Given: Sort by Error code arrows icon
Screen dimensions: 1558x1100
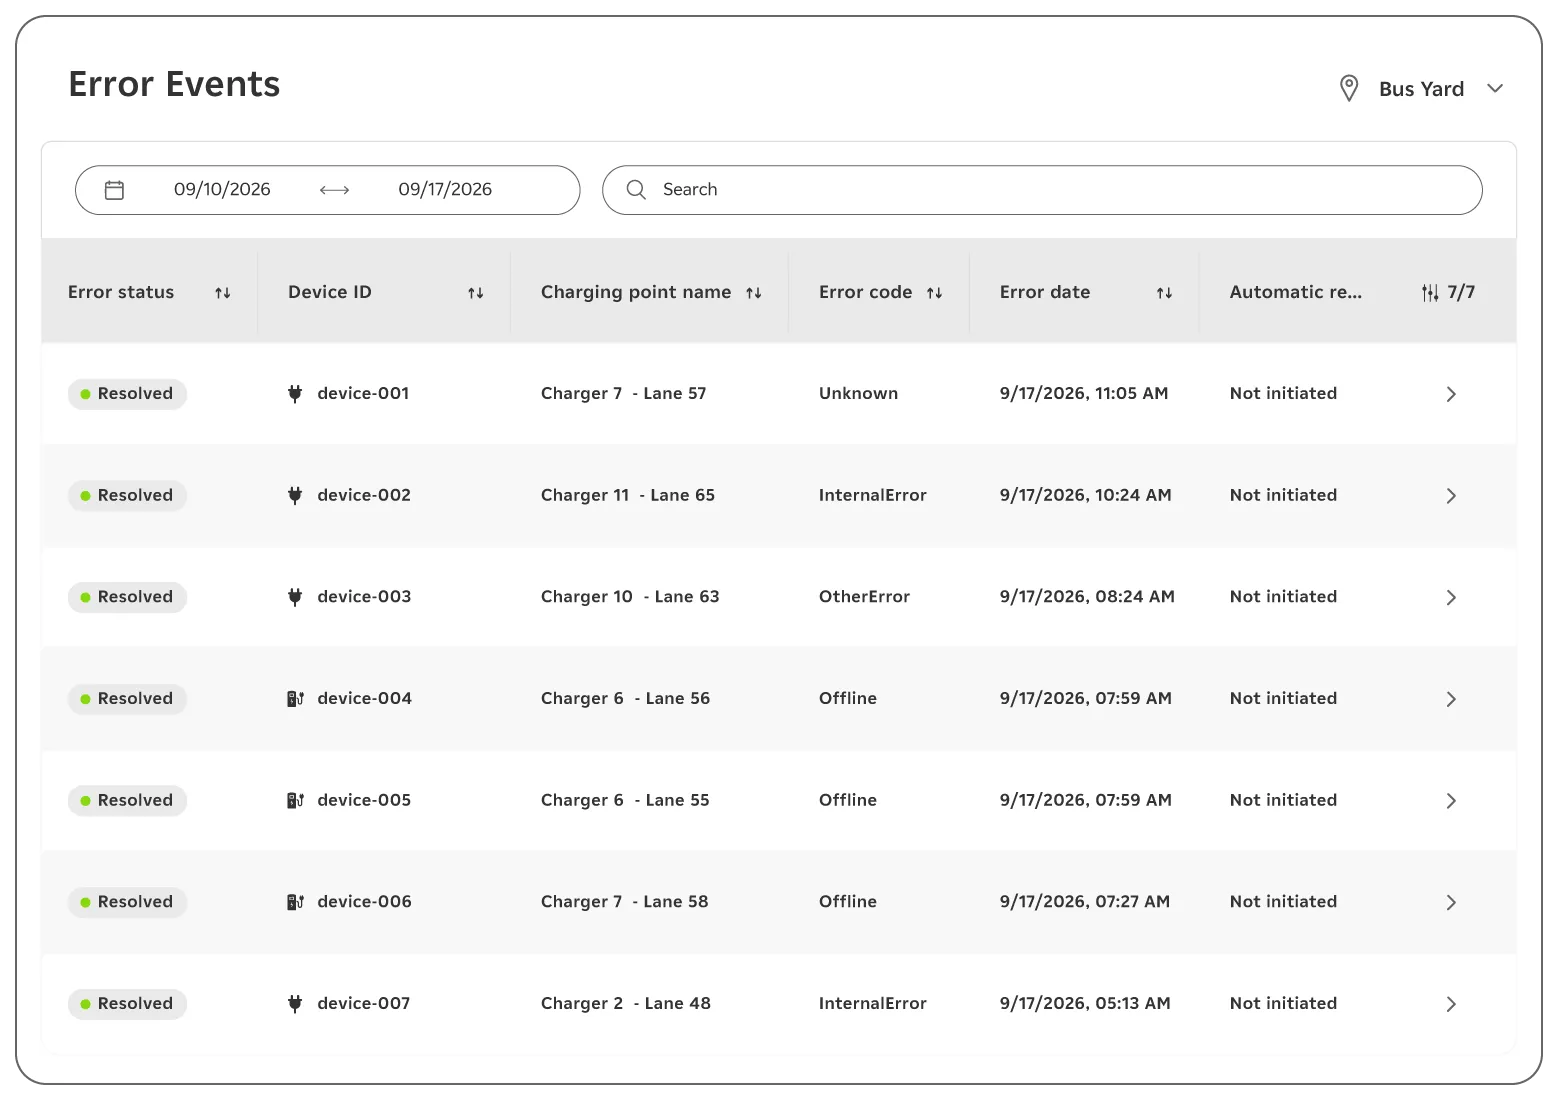Looking at the screenshot, I should [935, 293].
